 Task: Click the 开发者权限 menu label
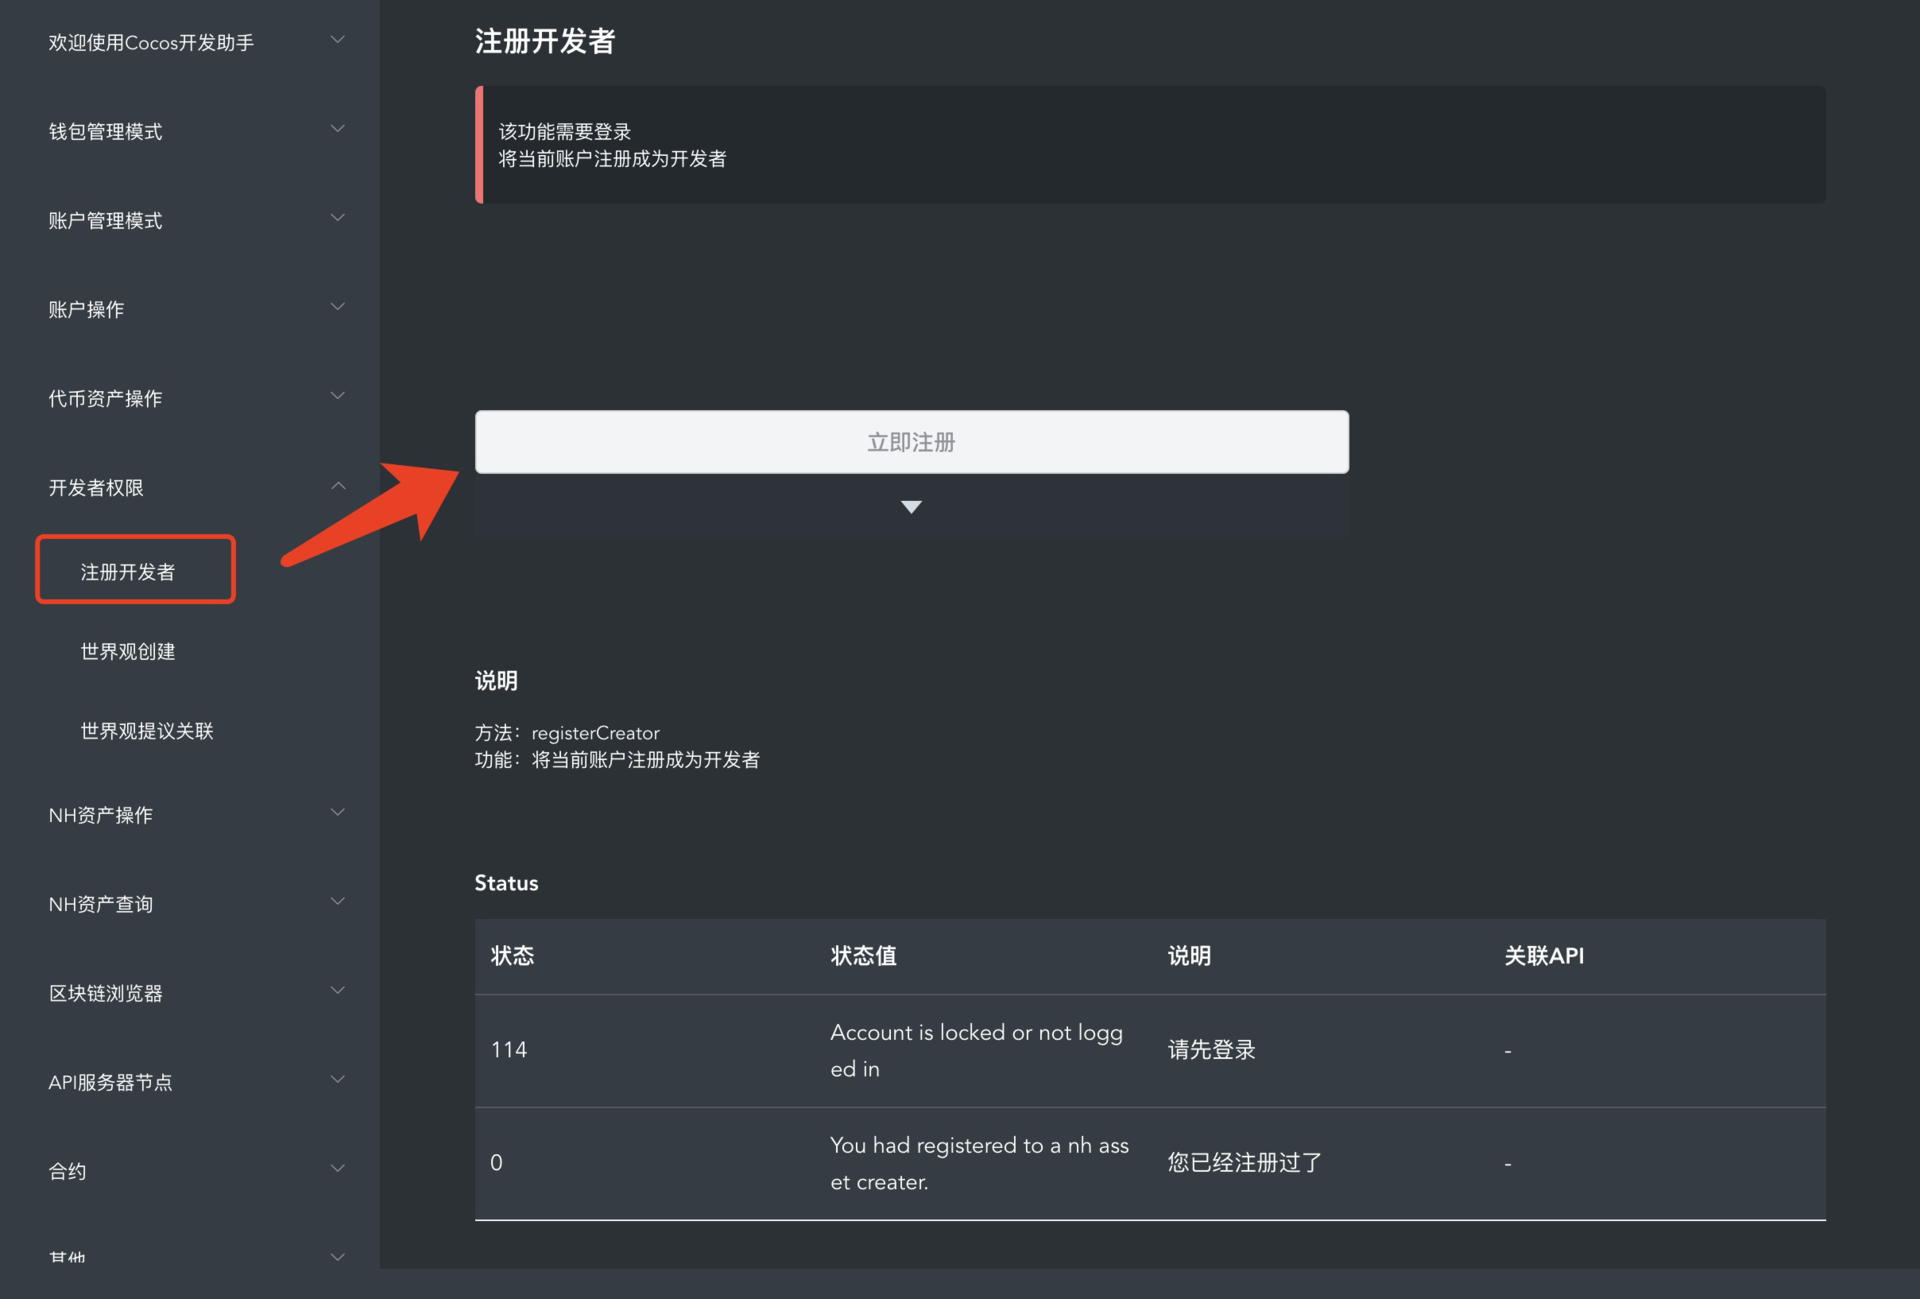point(96,488)
